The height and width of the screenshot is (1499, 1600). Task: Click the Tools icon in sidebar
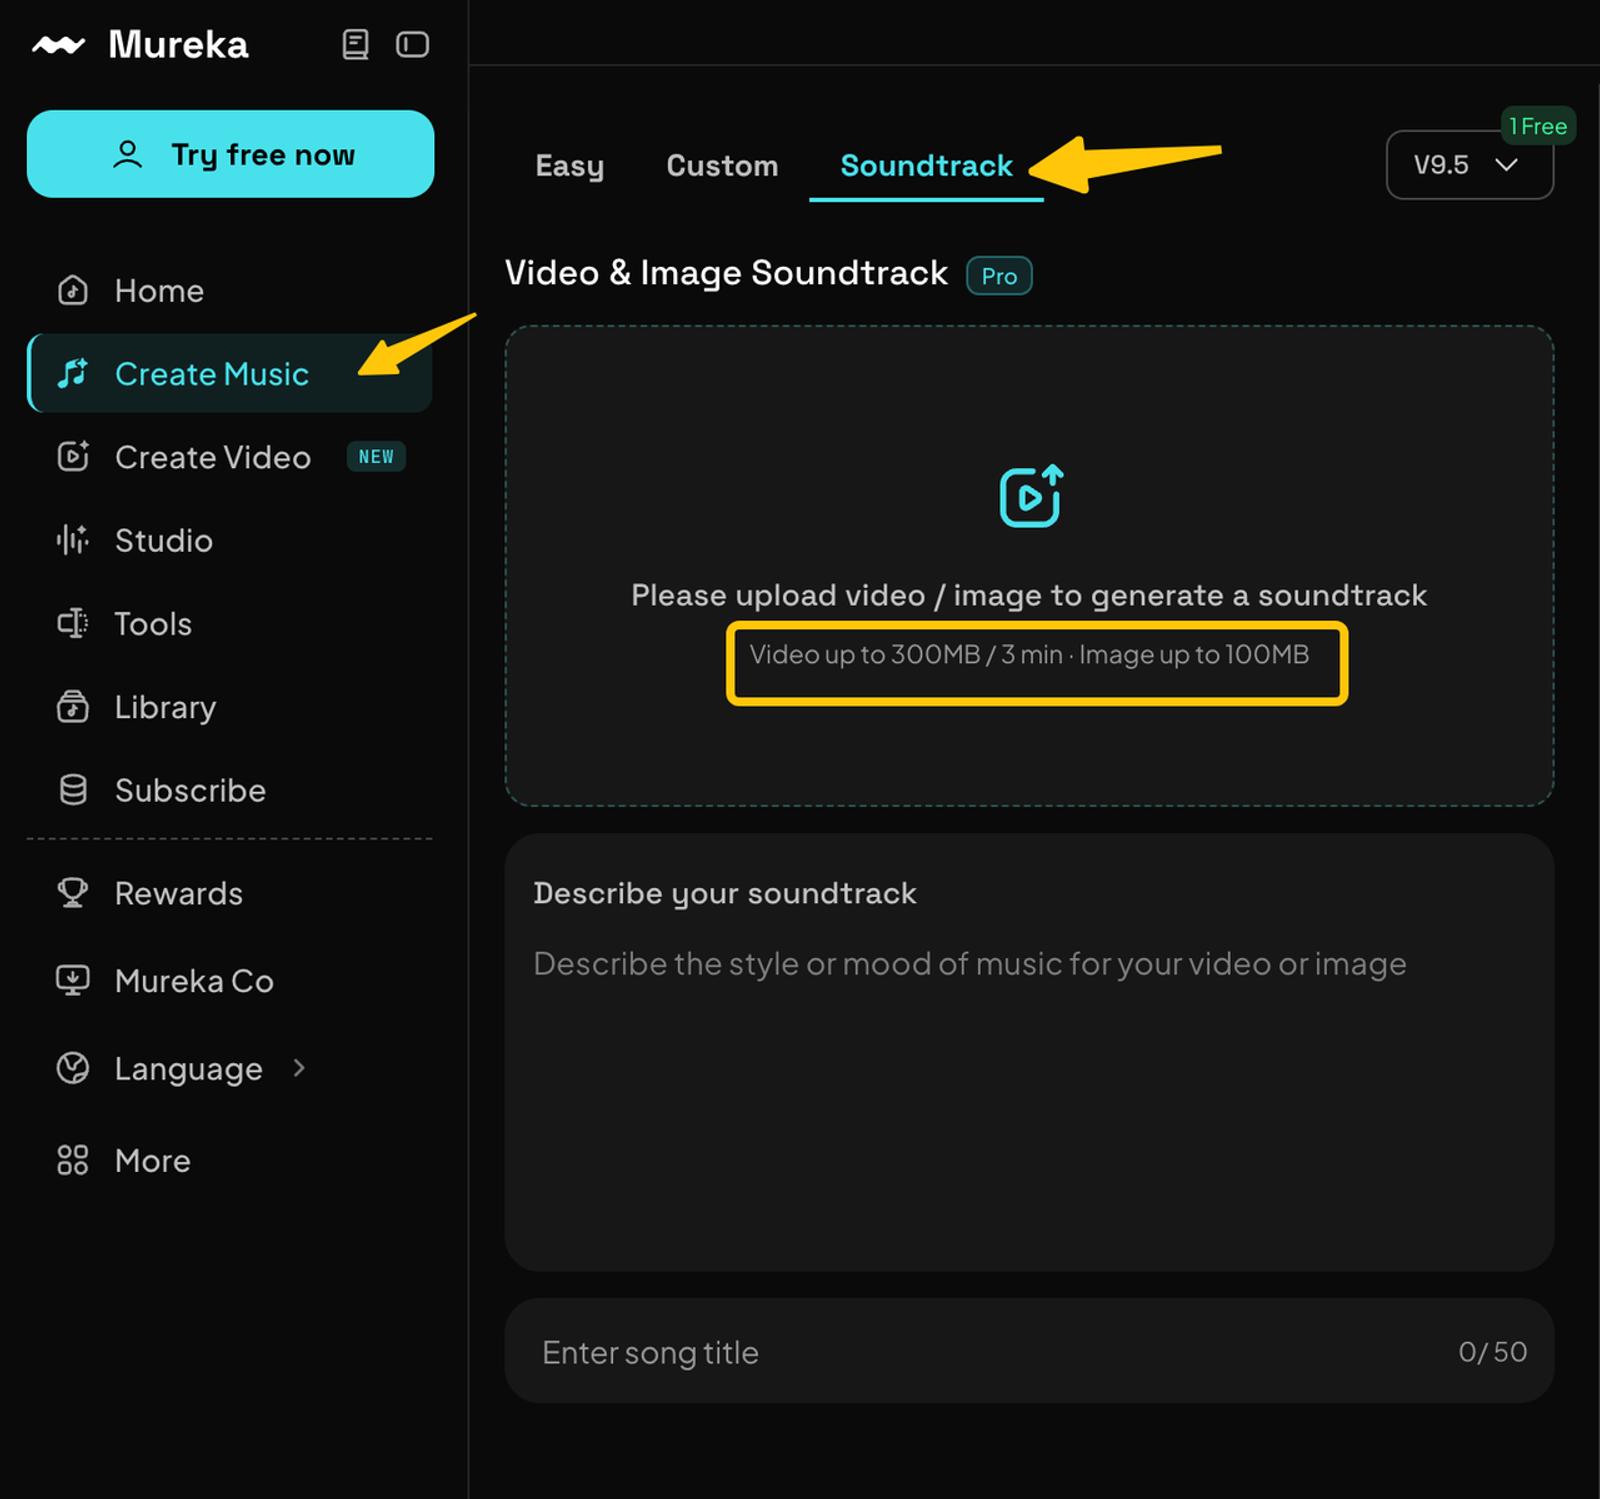pos(72,623)
